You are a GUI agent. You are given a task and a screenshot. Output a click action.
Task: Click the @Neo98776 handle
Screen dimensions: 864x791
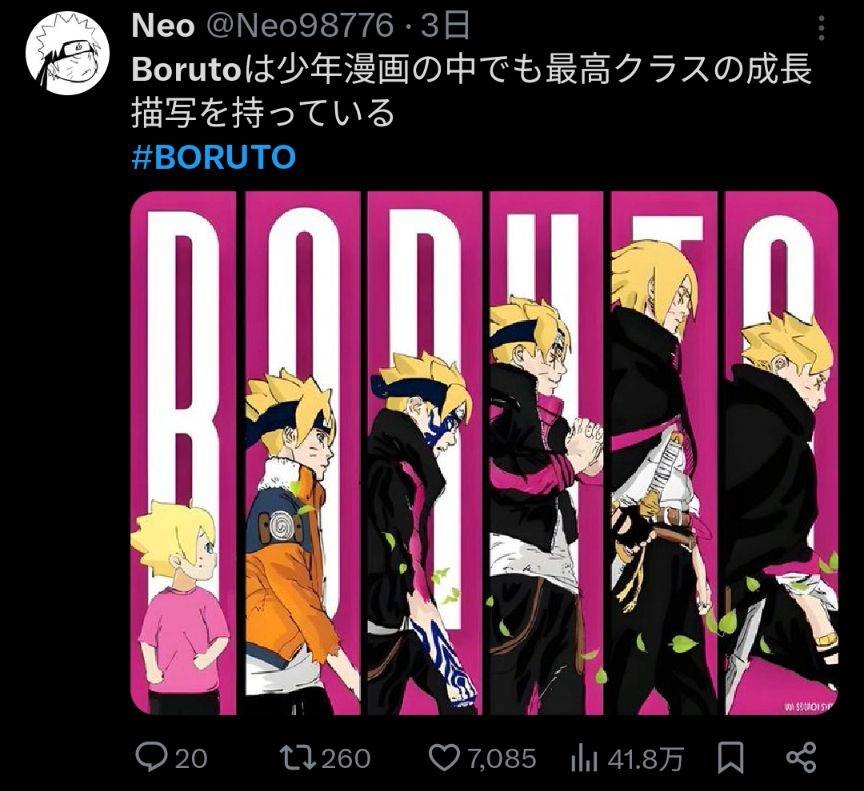[299, 26]
